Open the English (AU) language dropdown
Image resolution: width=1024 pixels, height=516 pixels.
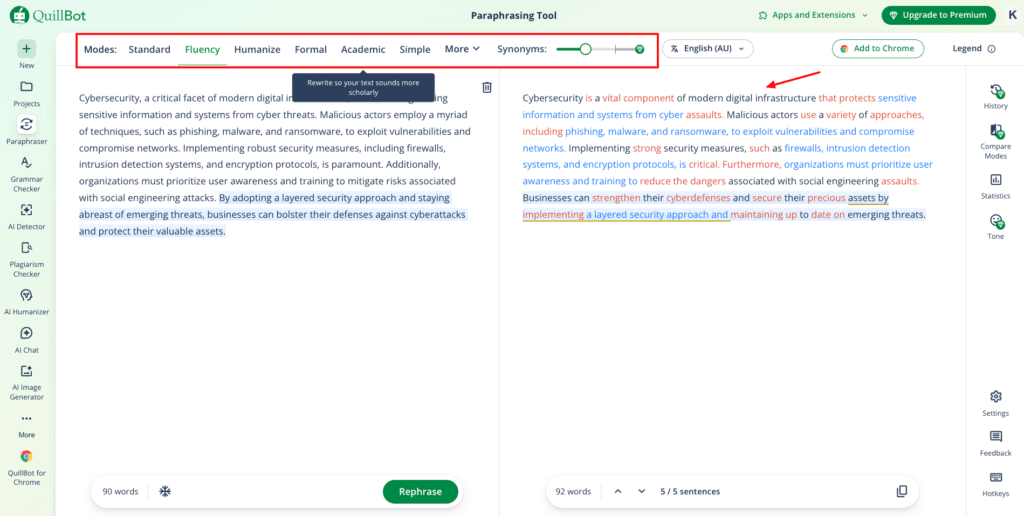tap(708, 49)
